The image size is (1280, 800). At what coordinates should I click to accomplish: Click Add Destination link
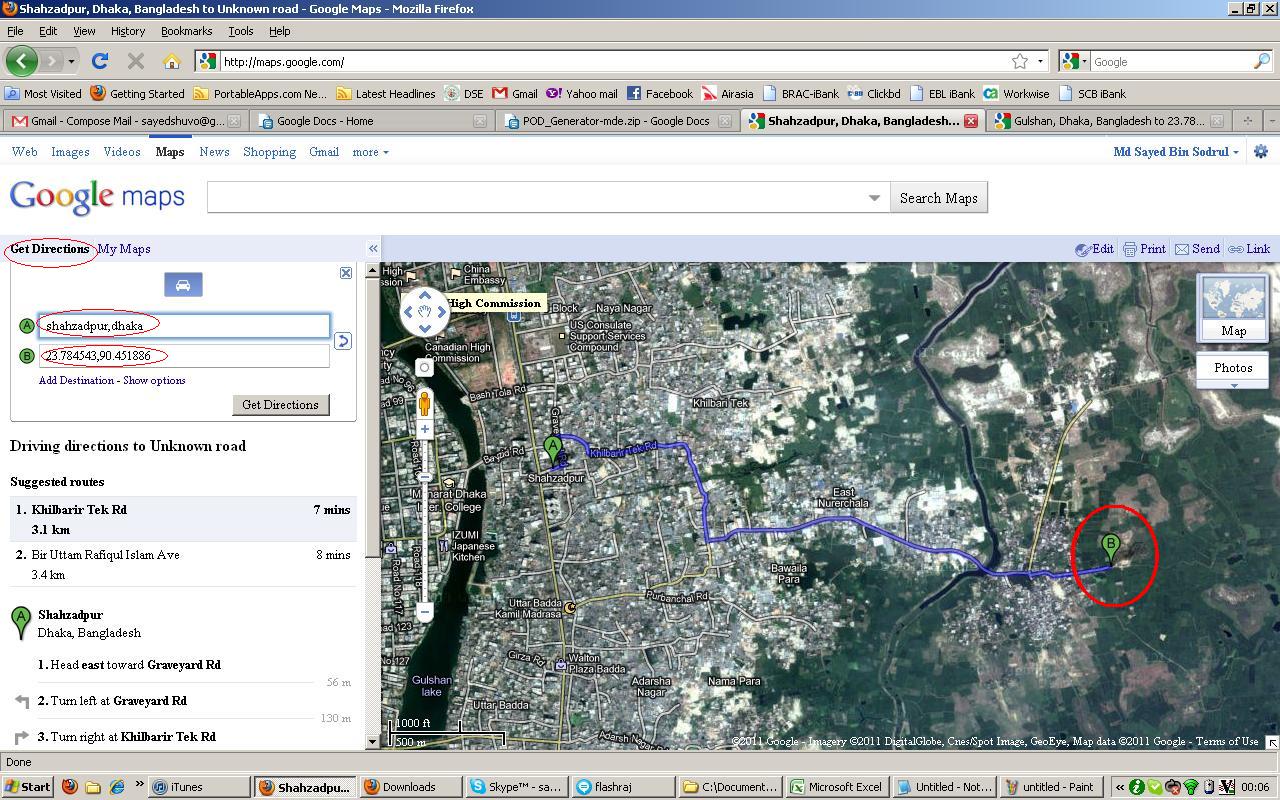76,380
